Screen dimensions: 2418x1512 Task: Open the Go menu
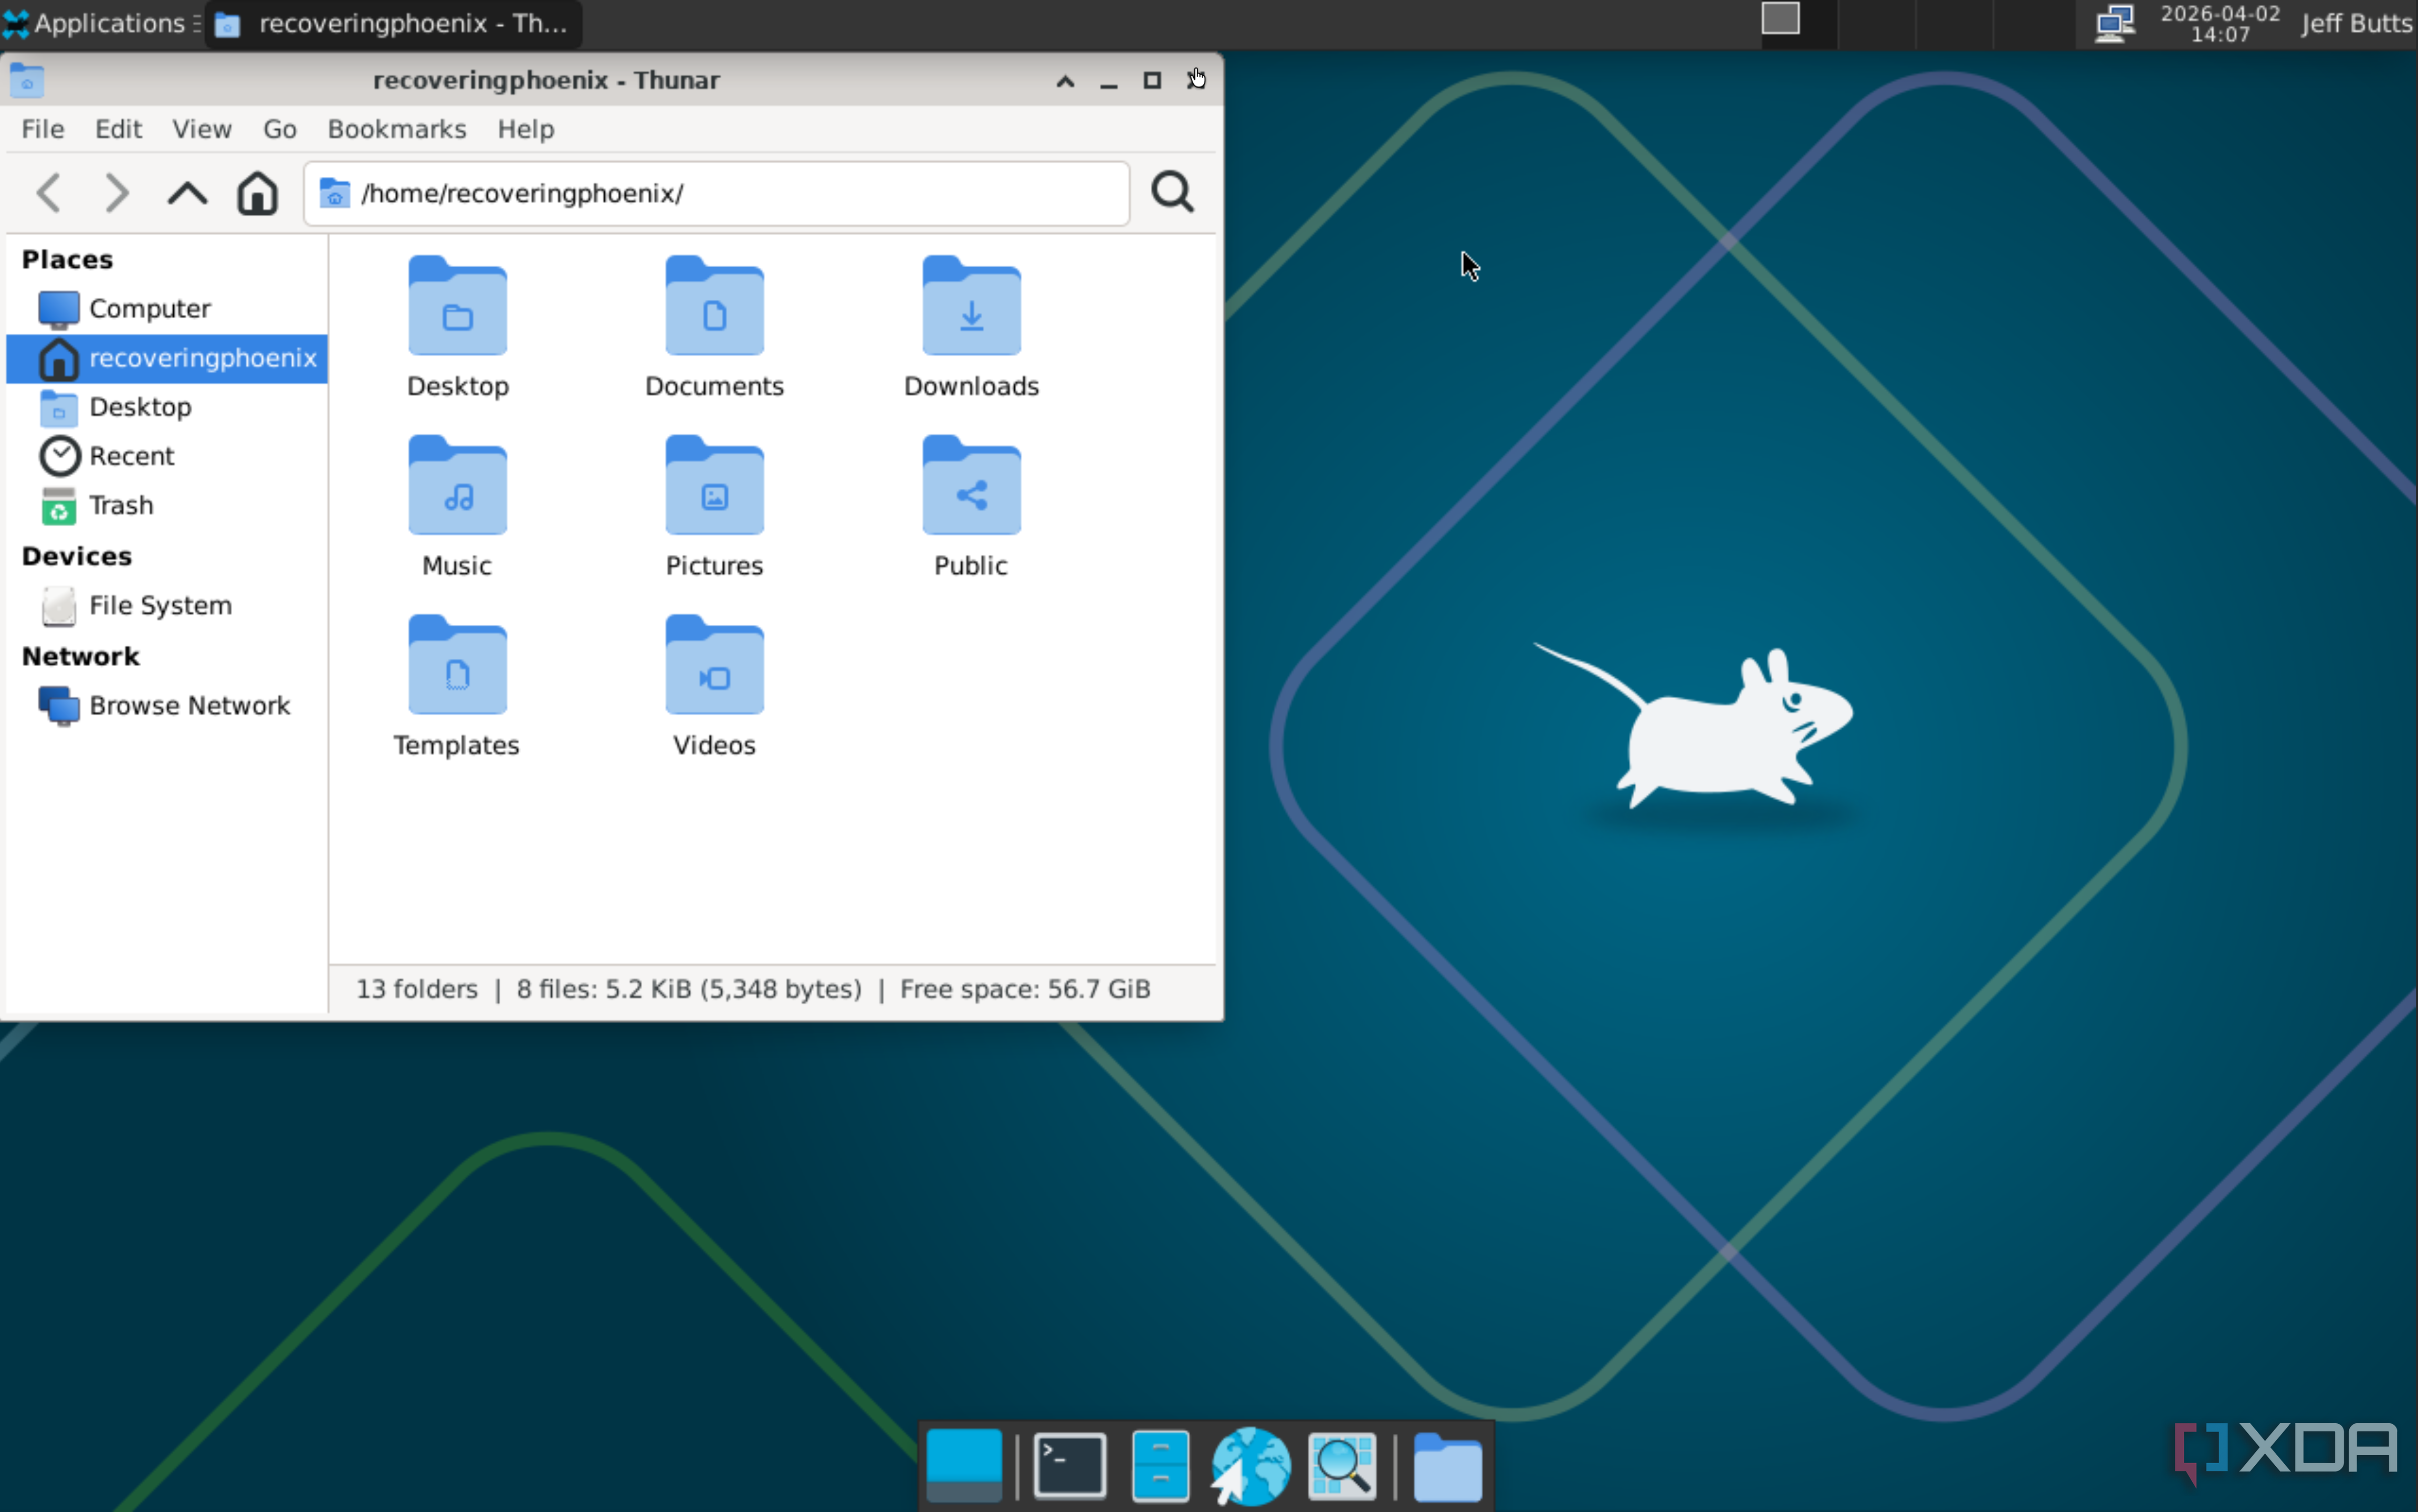279,129
